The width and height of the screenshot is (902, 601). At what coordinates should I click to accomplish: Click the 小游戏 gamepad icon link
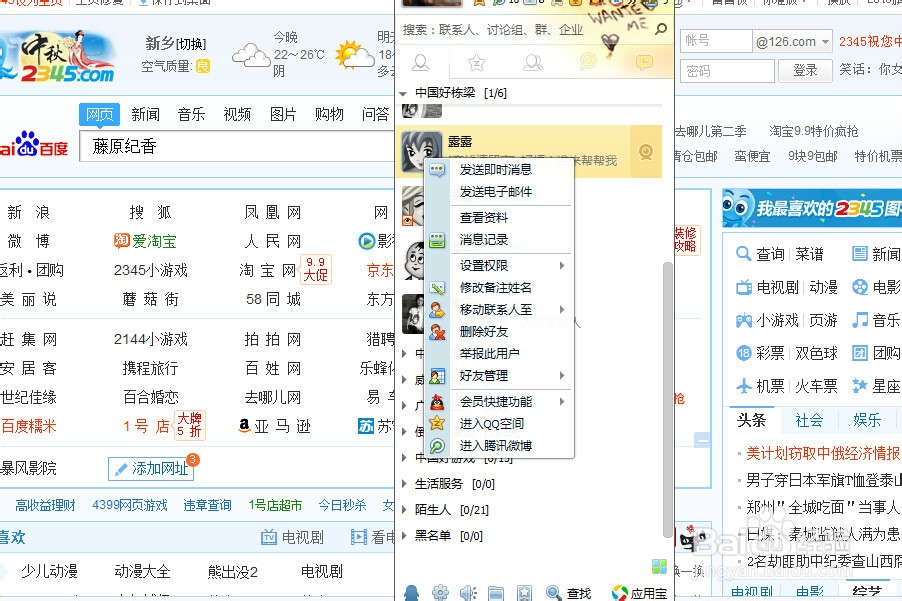coord(744,320)
